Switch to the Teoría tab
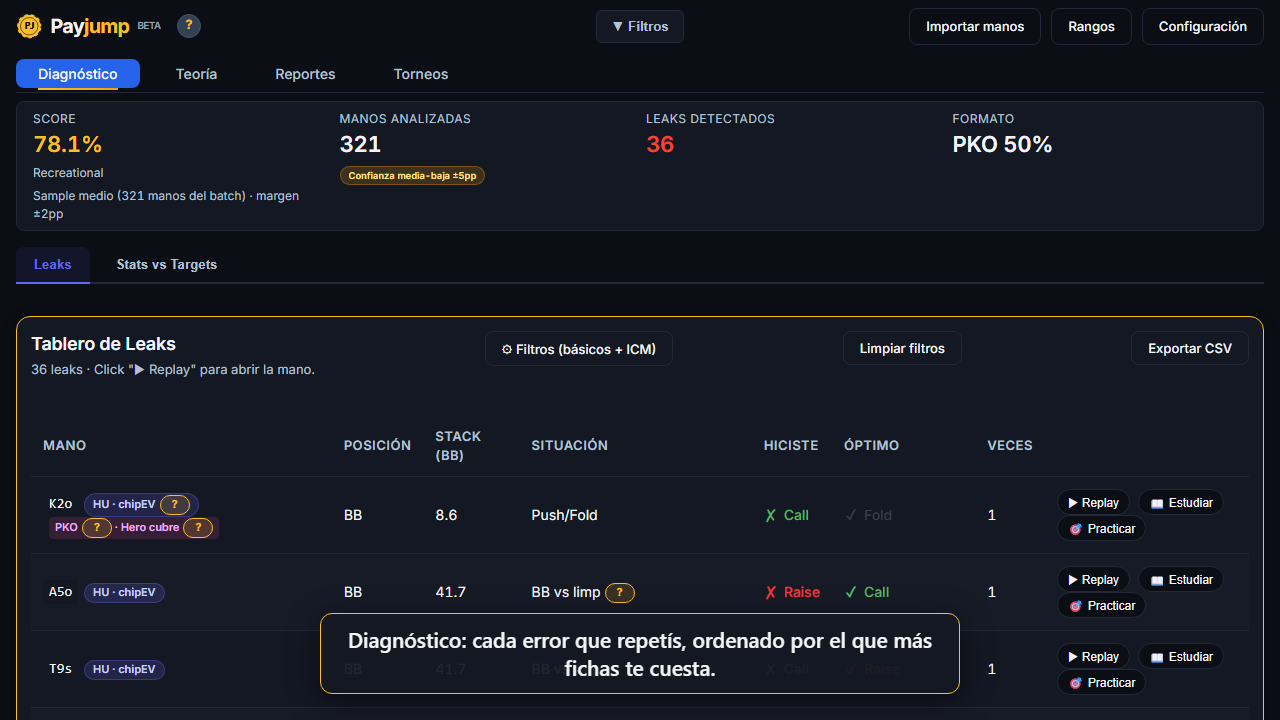The image size is (1280, 720). pos(196,74)
